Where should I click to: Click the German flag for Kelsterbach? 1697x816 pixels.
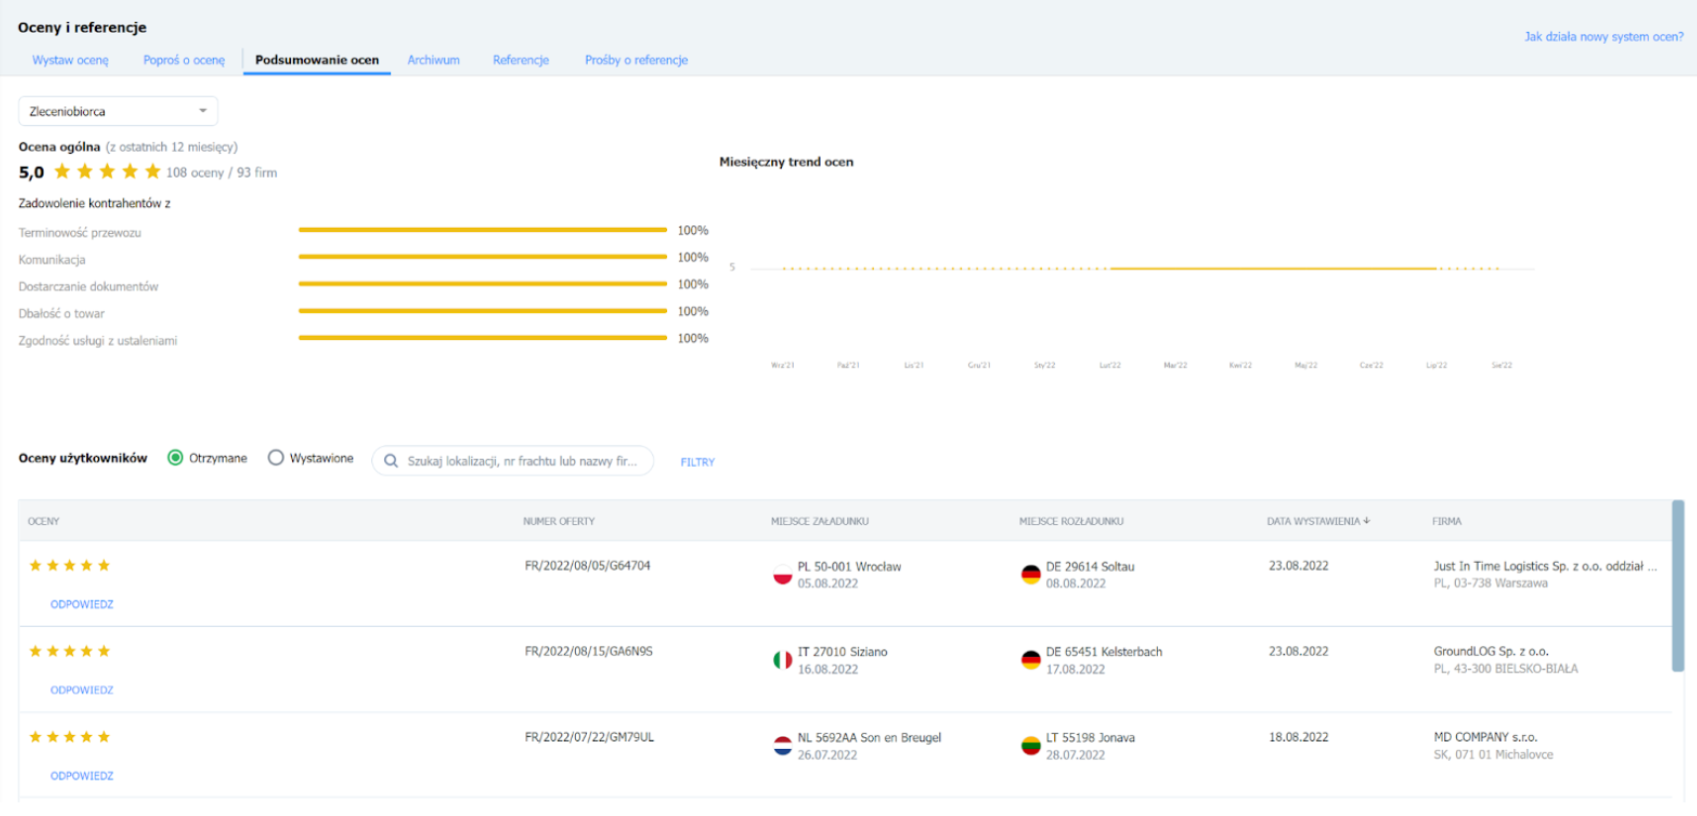tap(1030, 660)
